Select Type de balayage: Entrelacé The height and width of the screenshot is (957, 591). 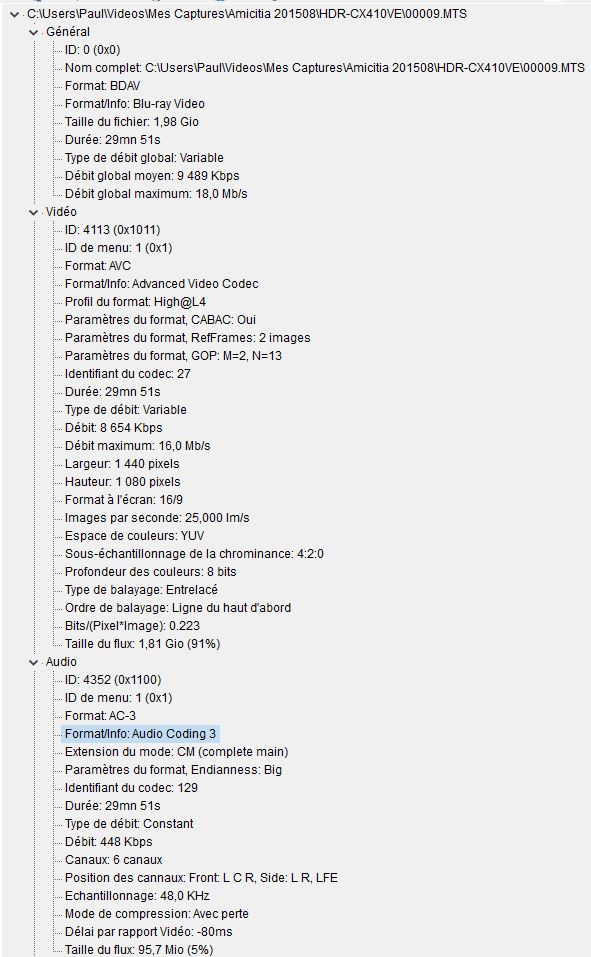tap(141, 590)
